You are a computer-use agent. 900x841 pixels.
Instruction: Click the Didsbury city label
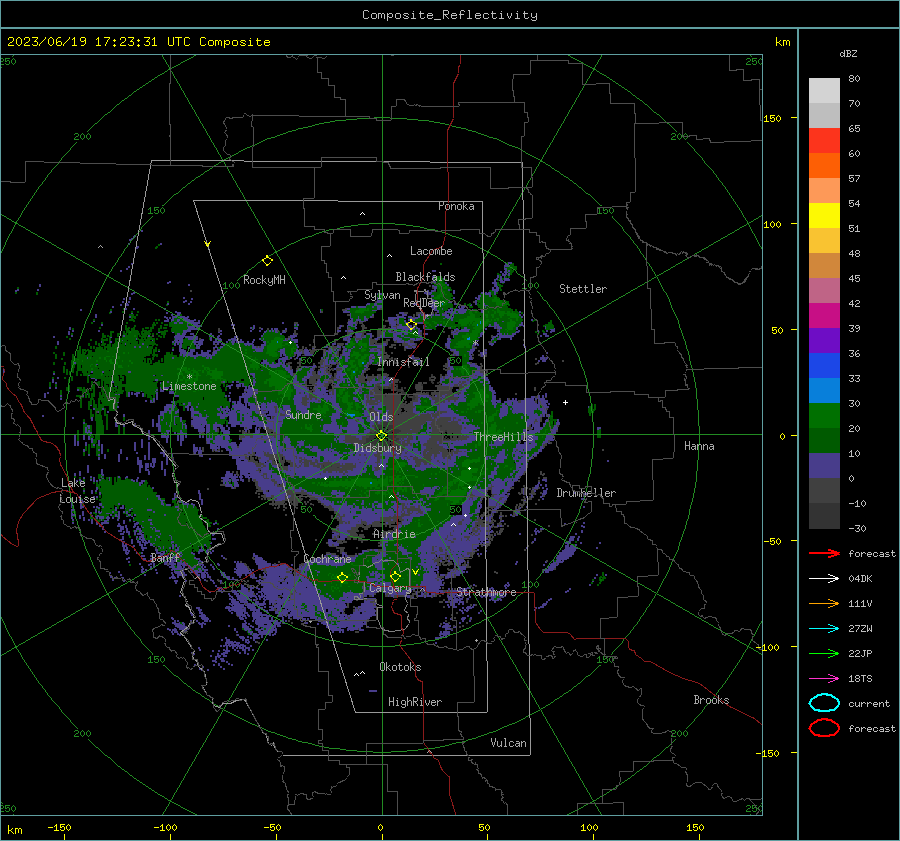(x=377, y=448)
